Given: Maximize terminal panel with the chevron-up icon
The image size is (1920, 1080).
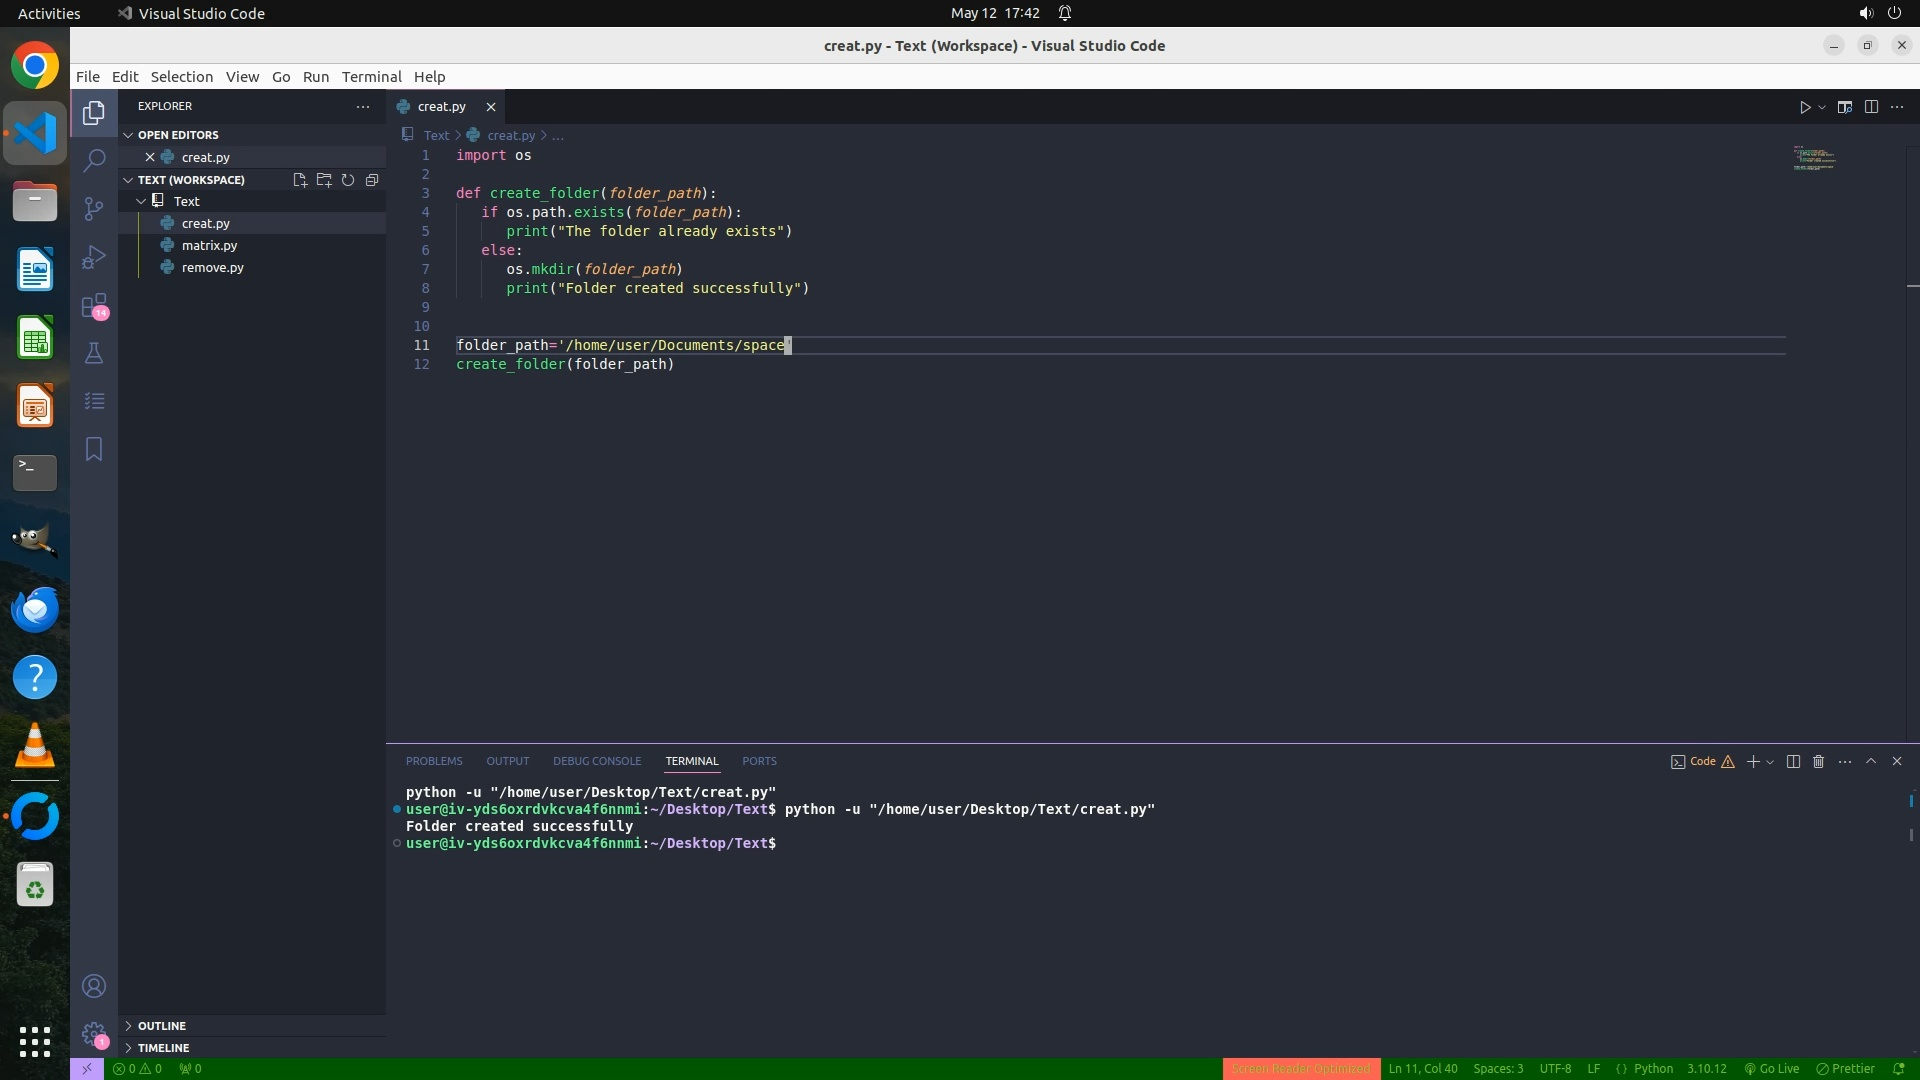Looking at the screenshot, I should pyautogui.click(x=1871, y=762).
